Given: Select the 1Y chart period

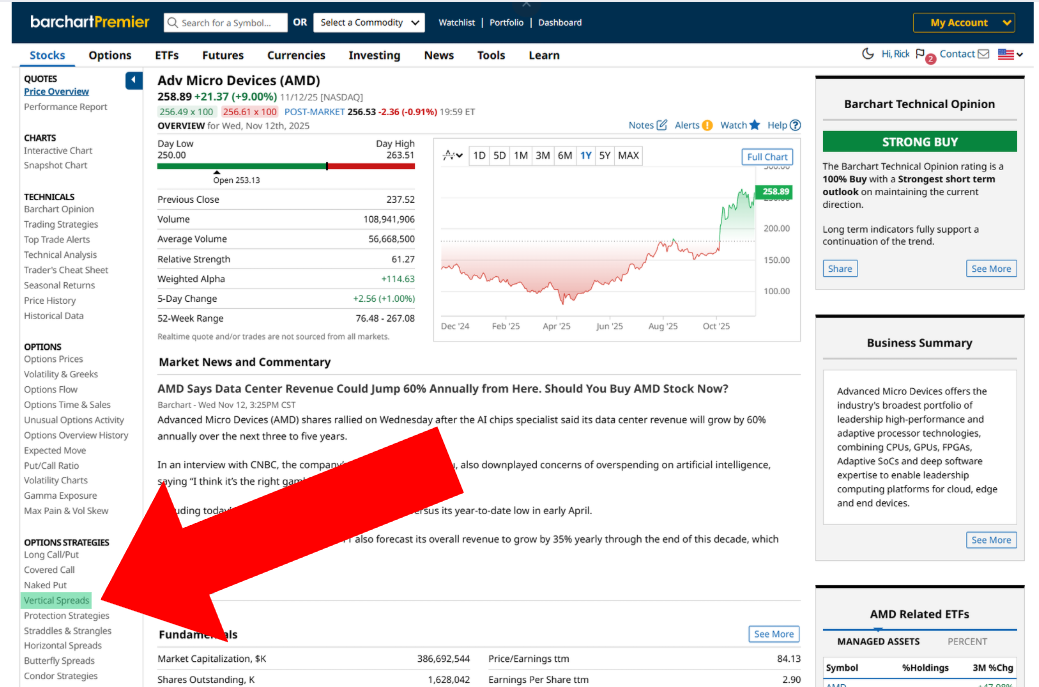Looking at the screenshot, I should point(586,156).
